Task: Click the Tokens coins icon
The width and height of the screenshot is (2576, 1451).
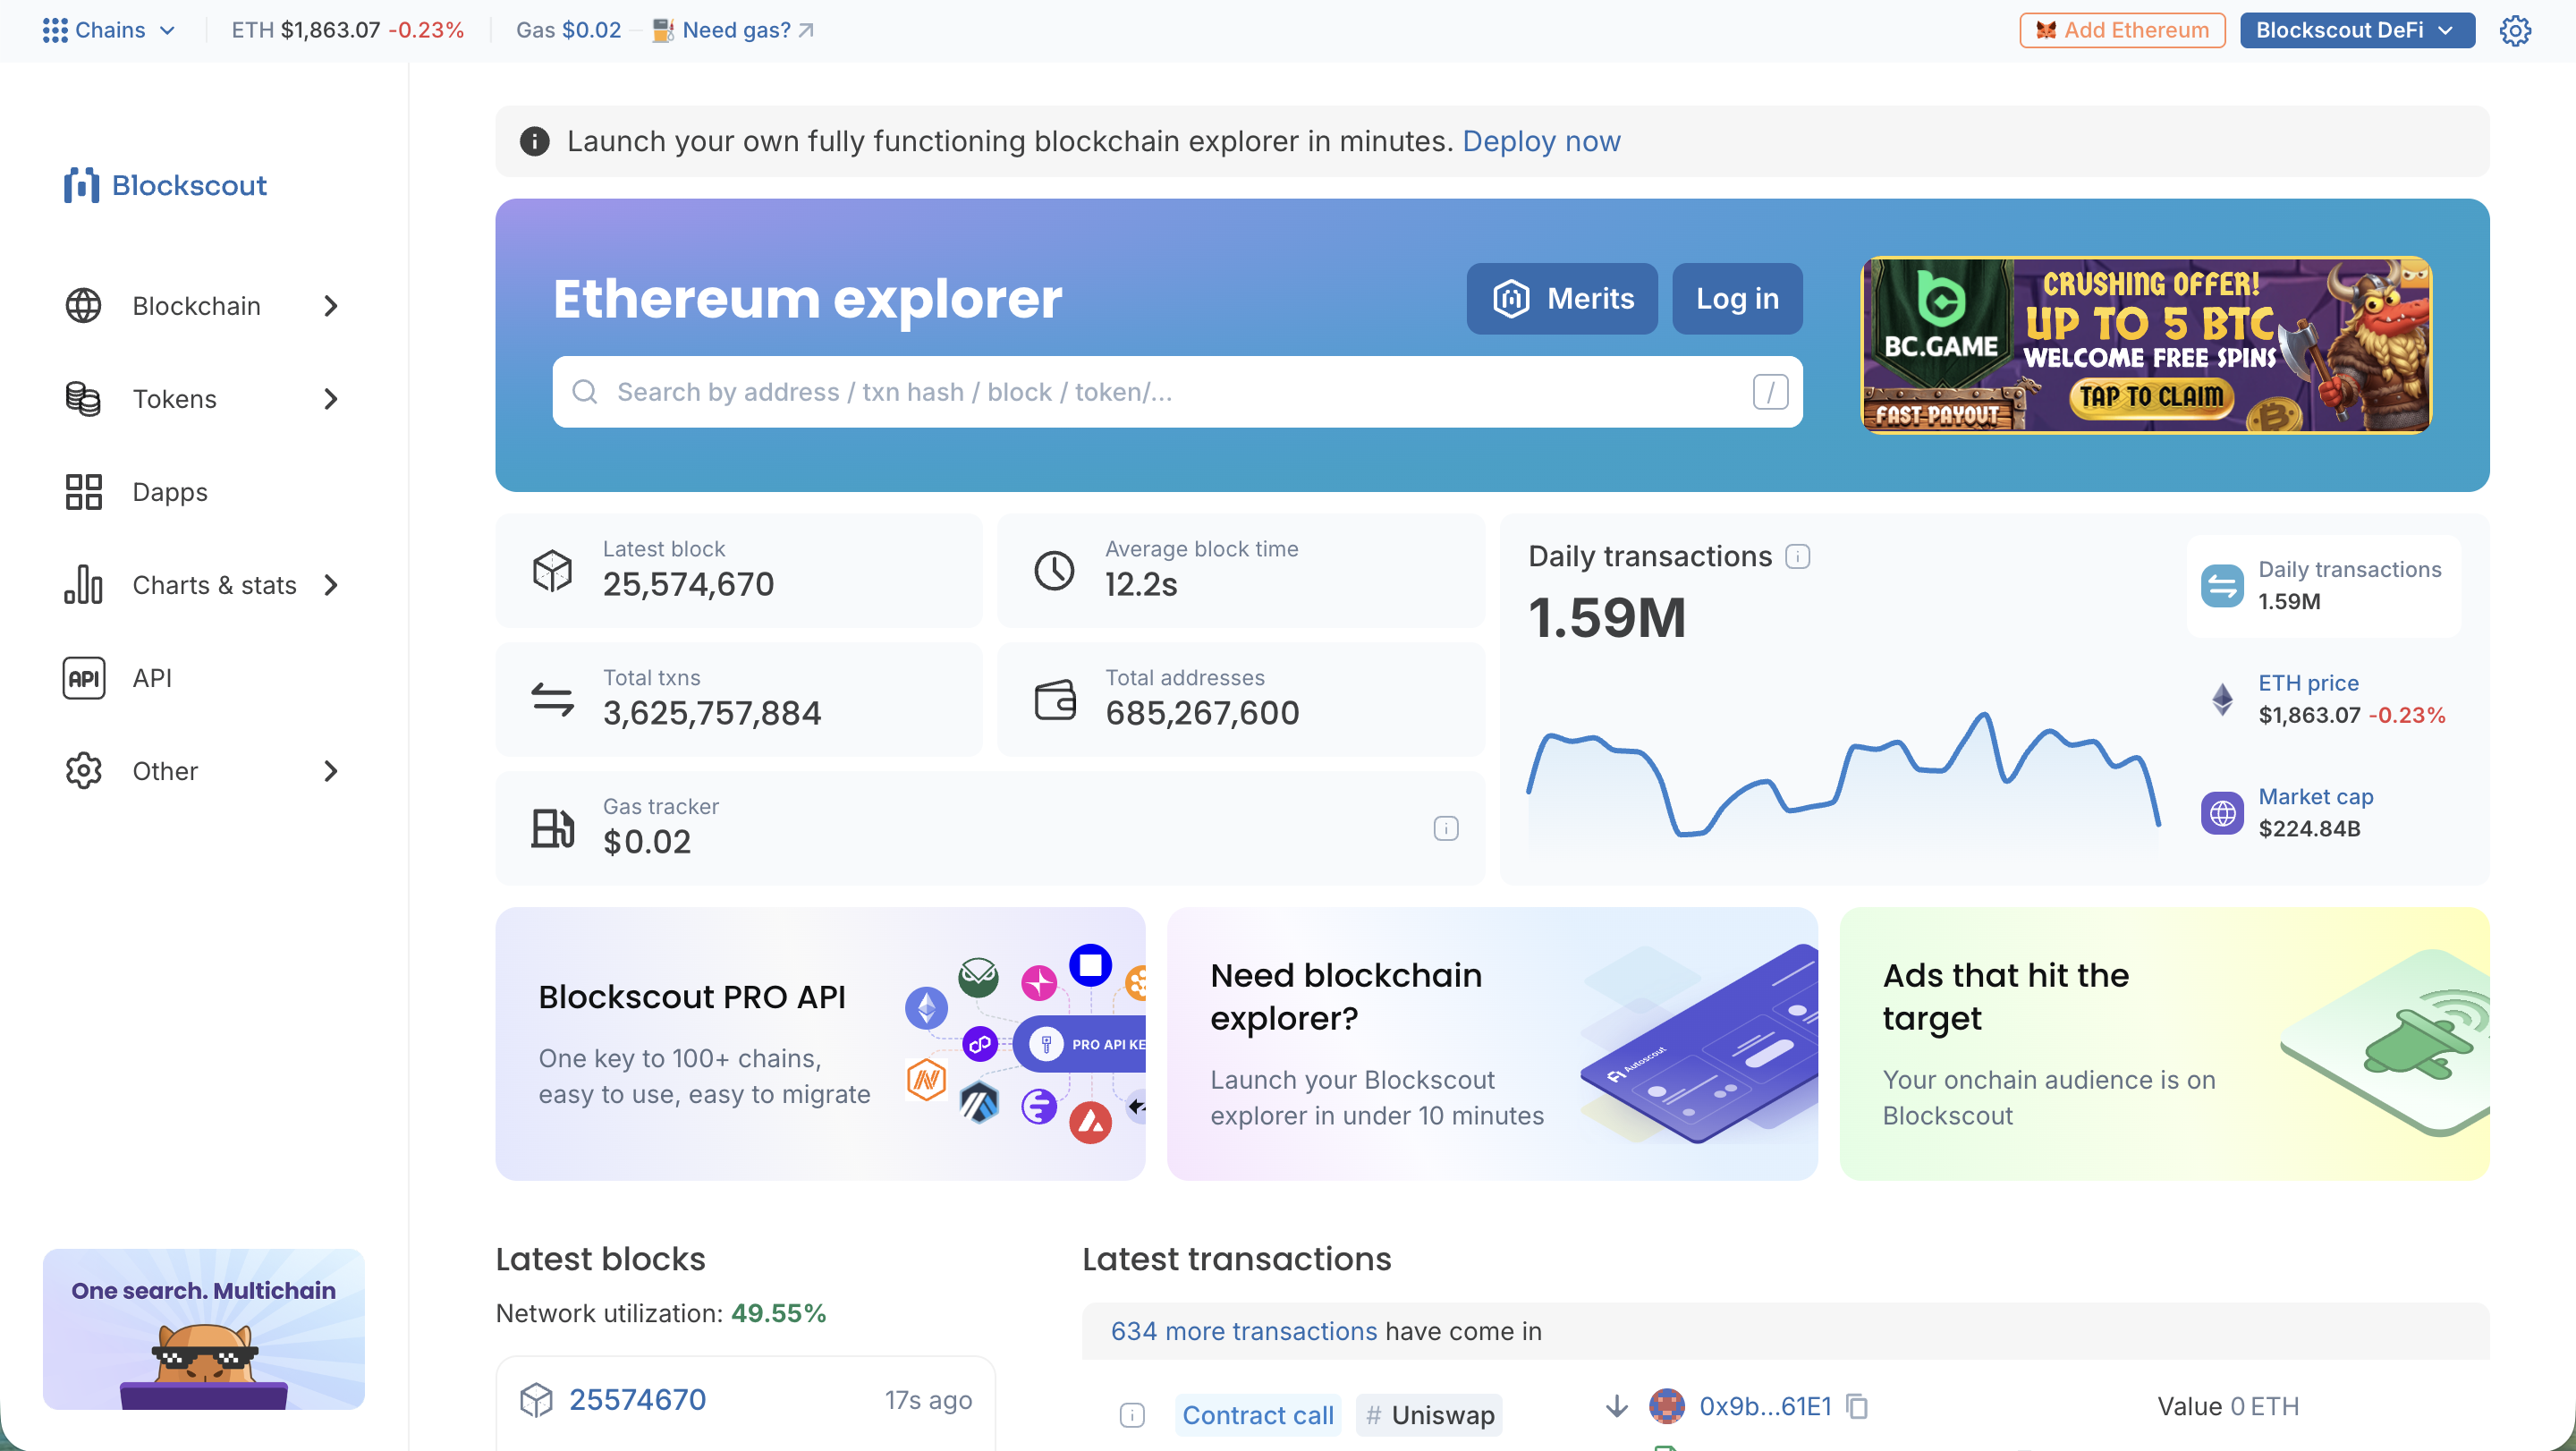Action: coord(83,399)
